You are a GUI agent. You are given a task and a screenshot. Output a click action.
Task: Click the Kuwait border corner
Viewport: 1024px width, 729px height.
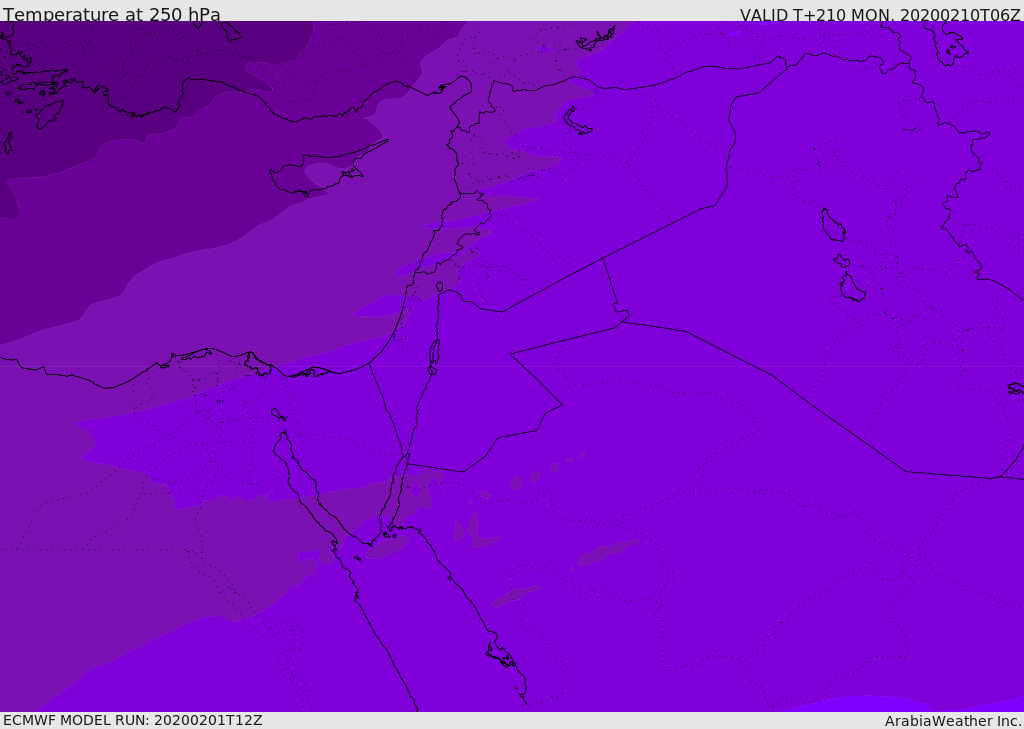tap(999, 477)
